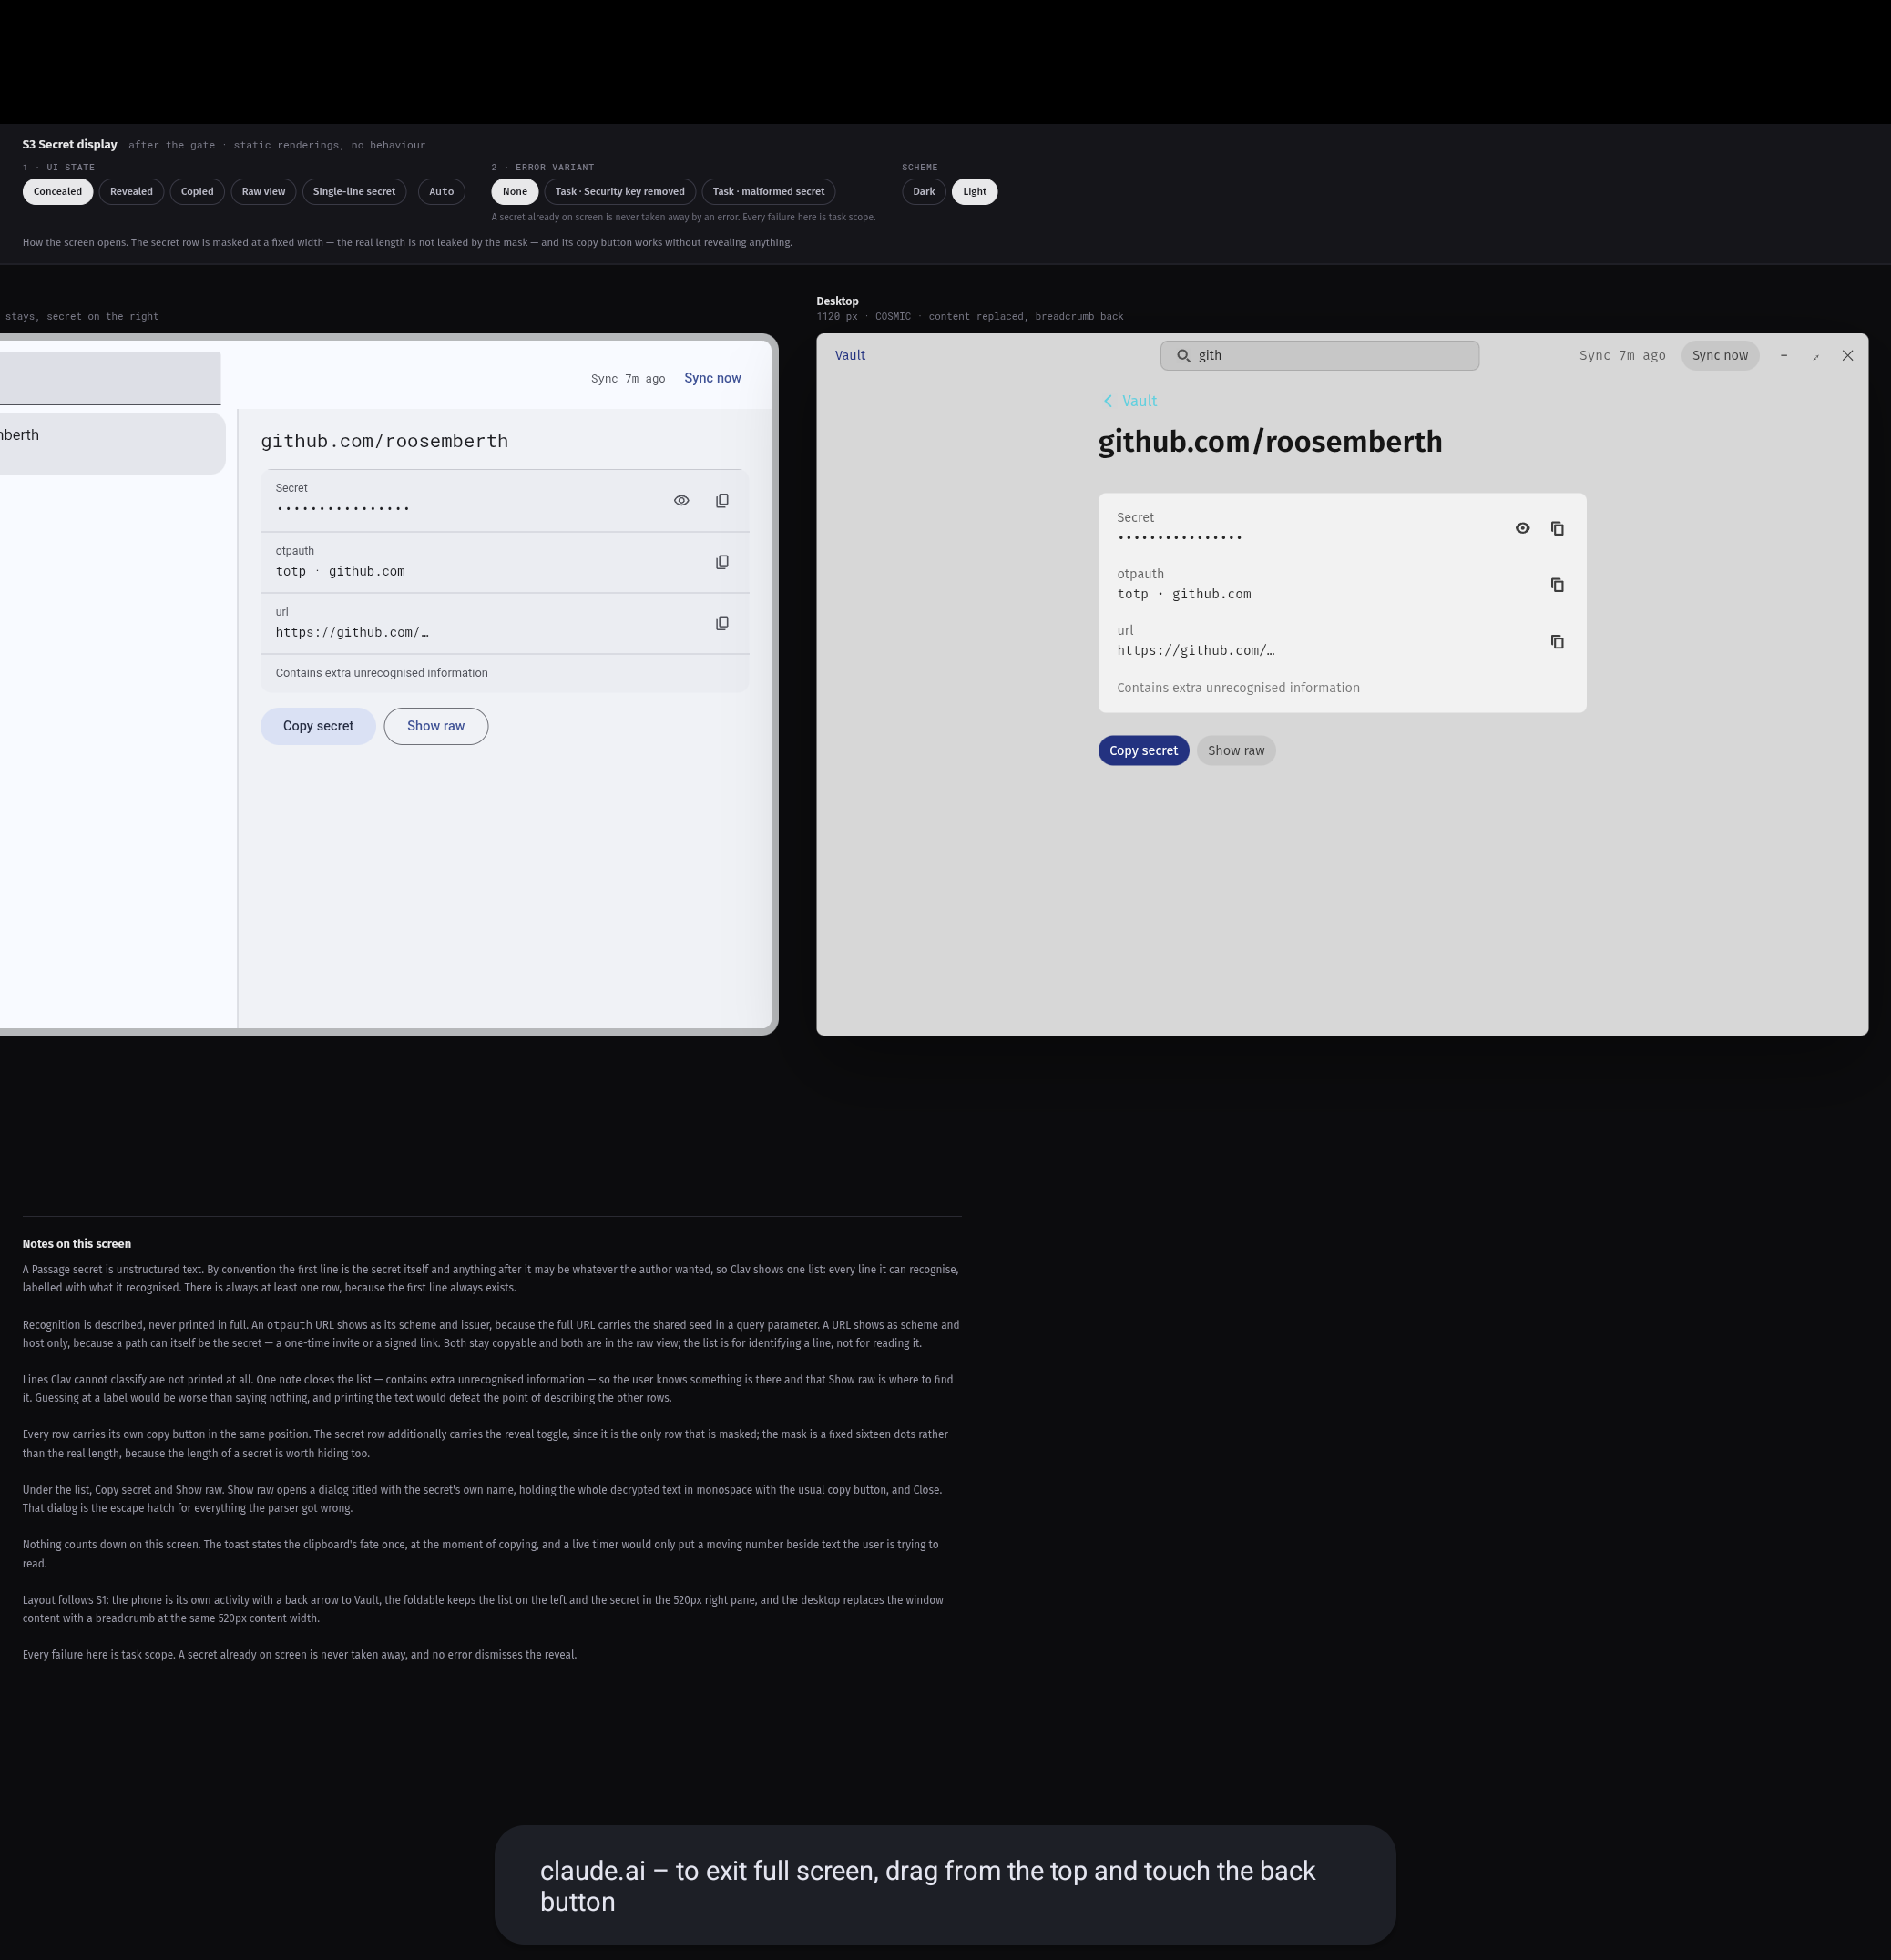
Task: Switch scheme to Dark
Action: (923, 192)
